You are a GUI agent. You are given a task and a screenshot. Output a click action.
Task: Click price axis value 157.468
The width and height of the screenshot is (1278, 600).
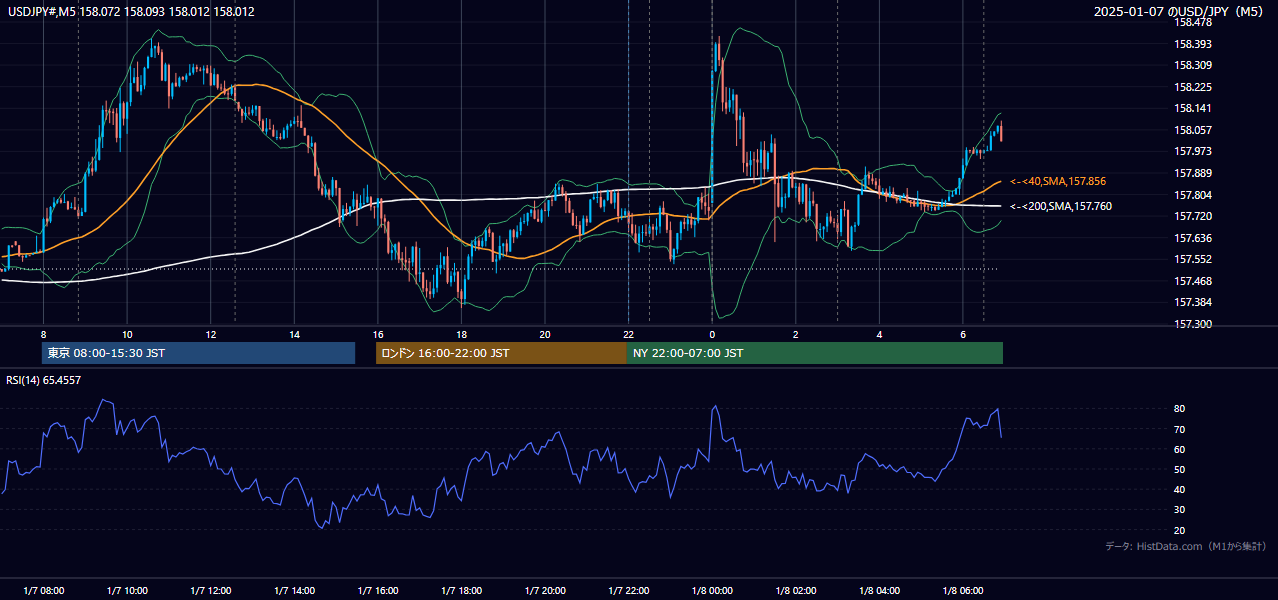click(x=1192, y=281)
